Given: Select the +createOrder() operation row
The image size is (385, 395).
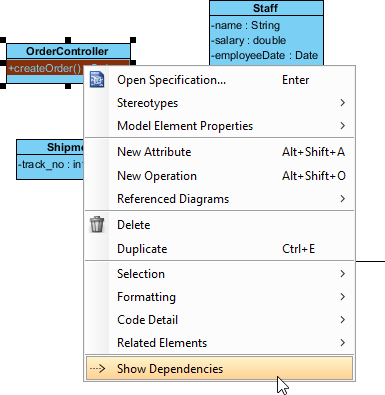Looking at the screenshot, I should 45,68.
